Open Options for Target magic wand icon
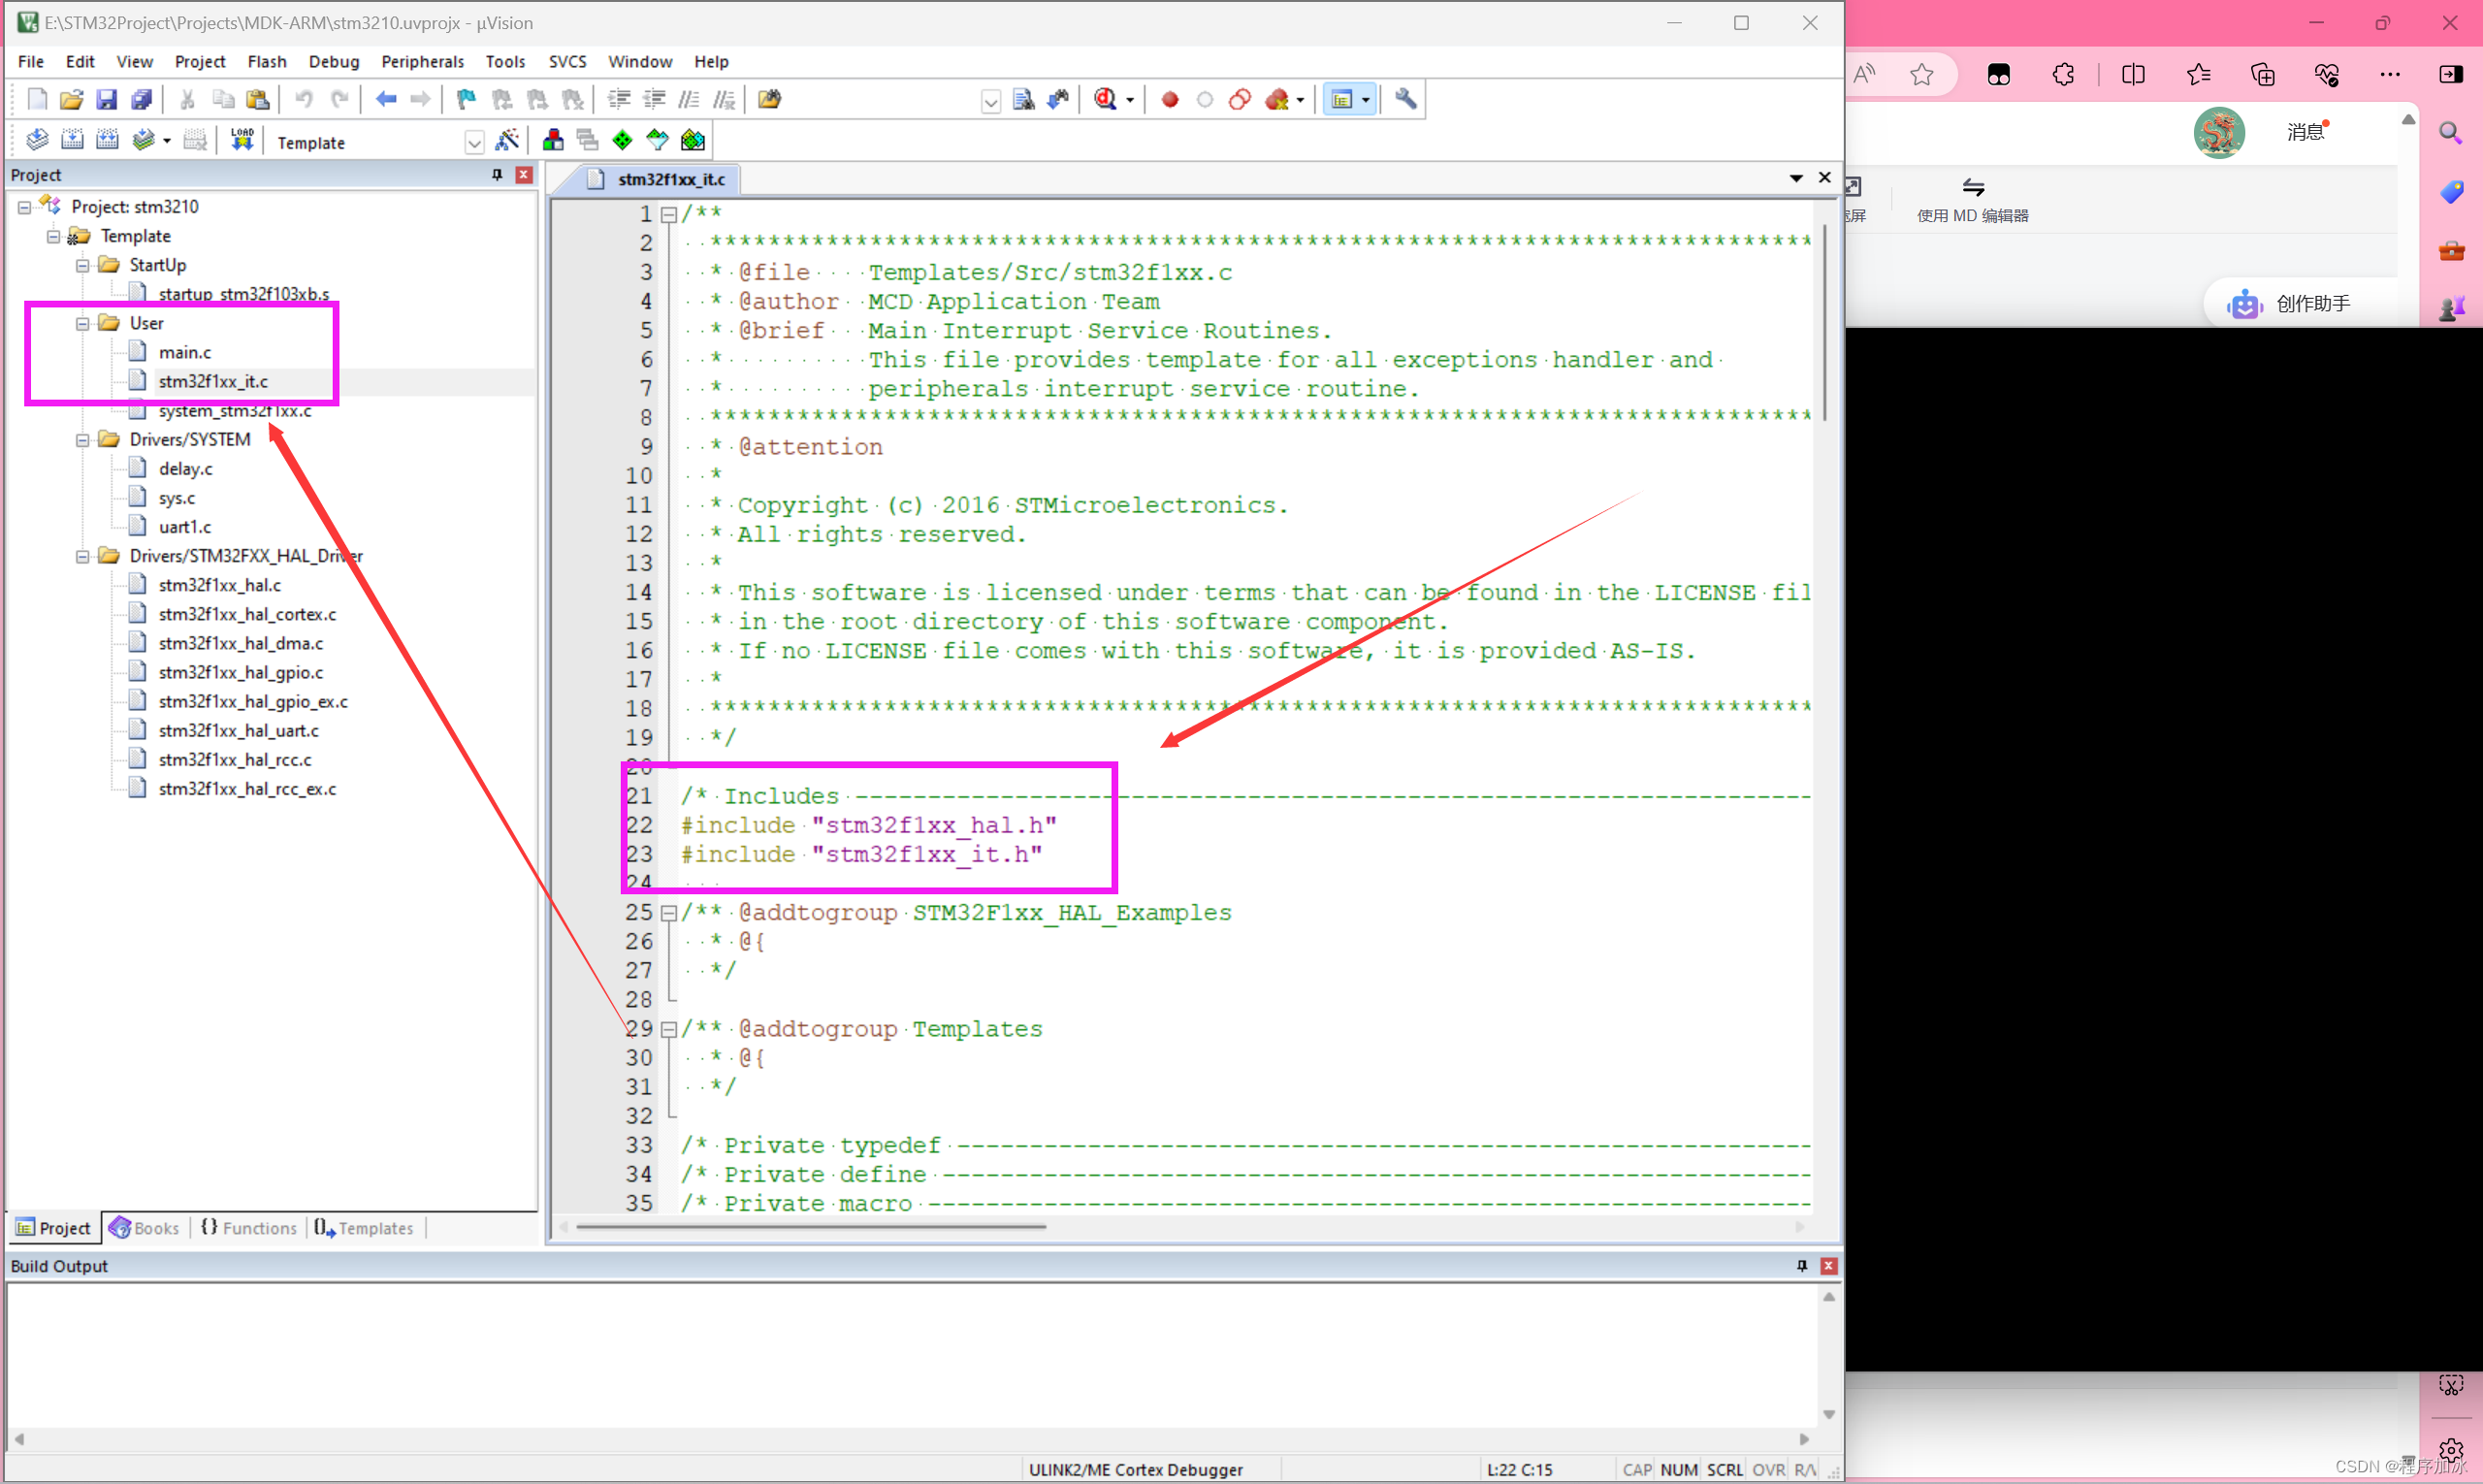The image size is (2483, 1484). 508,141
